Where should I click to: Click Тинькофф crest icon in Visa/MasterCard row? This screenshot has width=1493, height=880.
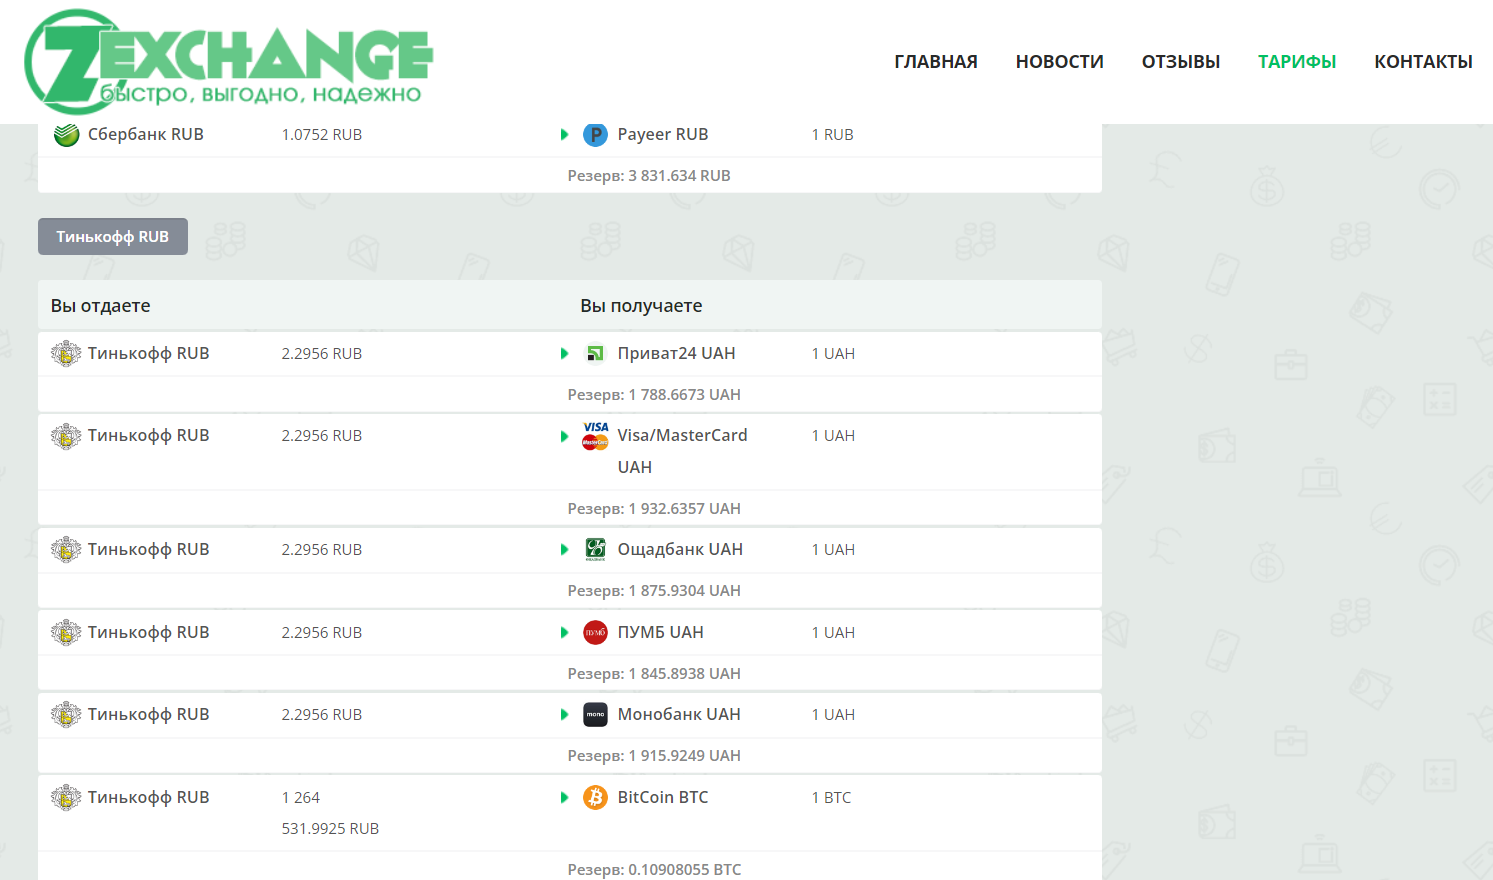coord(66,436)
